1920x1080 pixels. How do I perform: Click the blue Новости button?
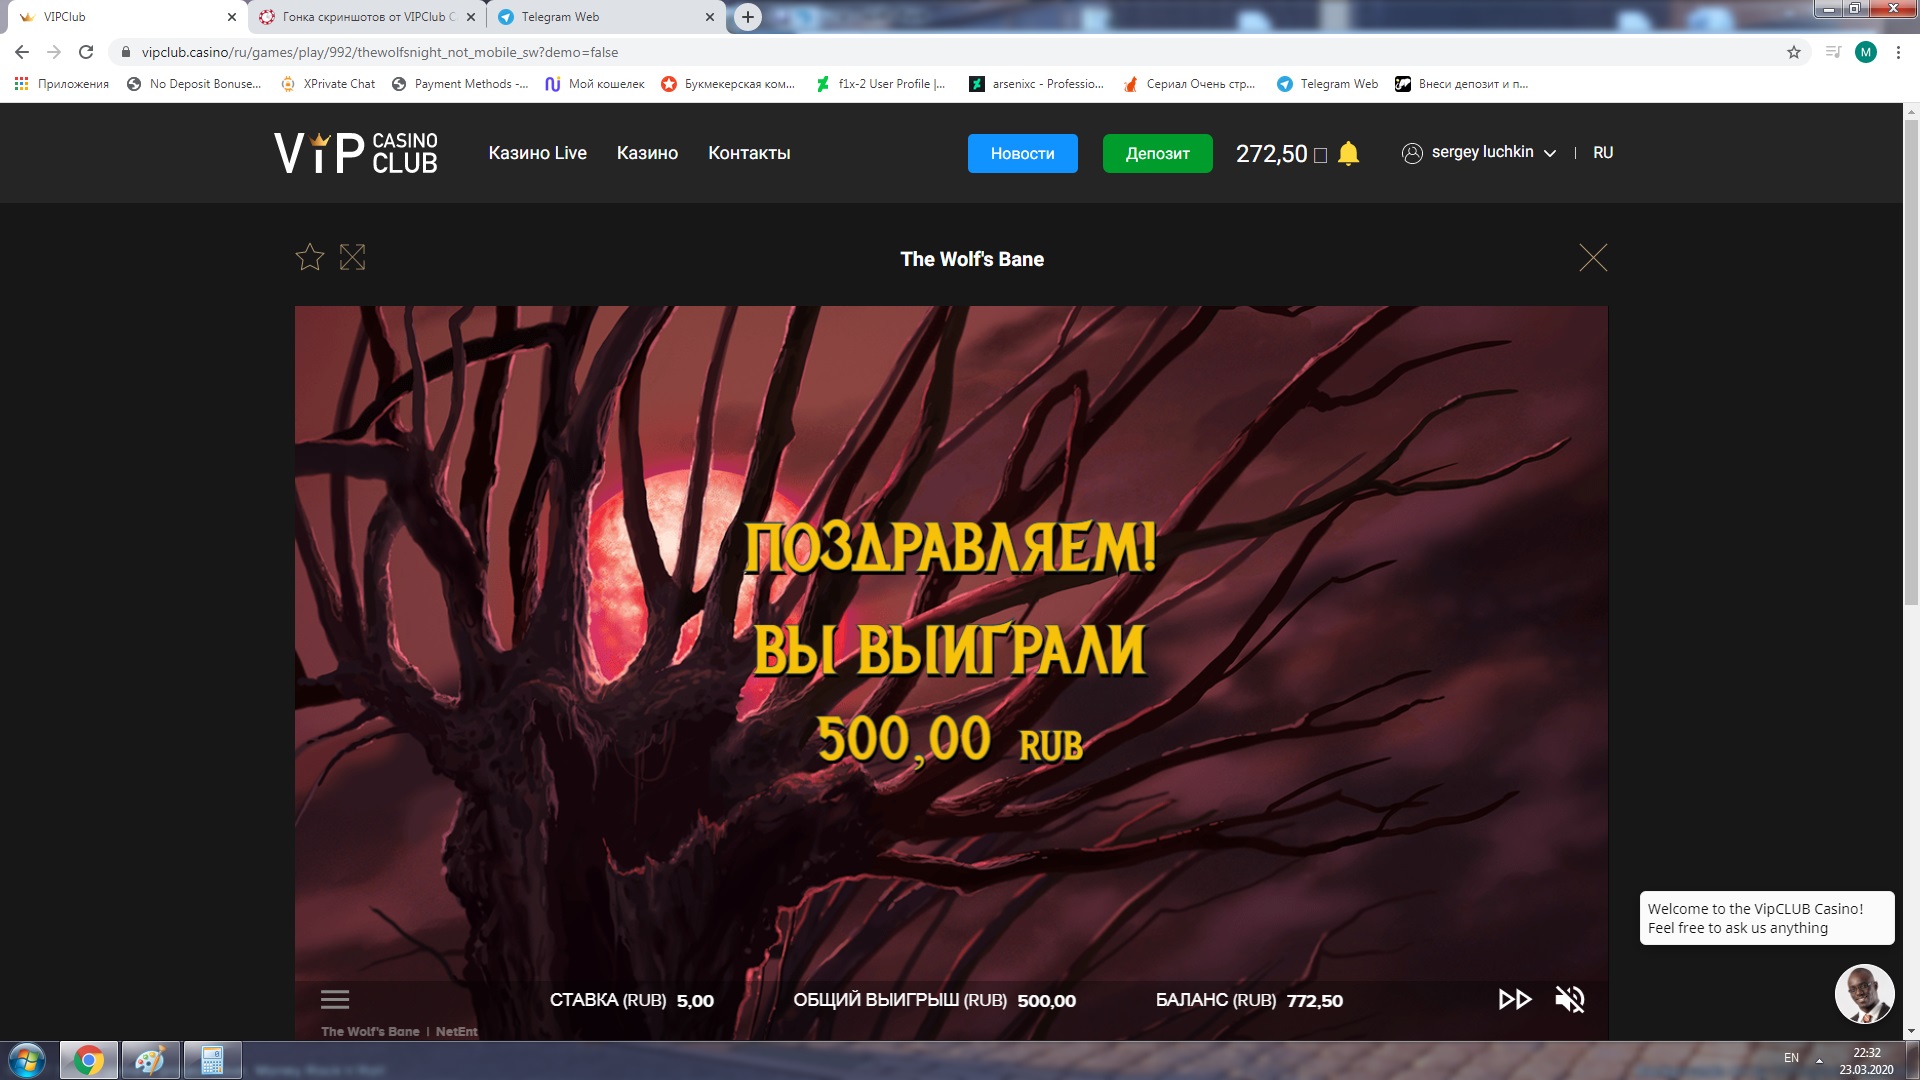click(x=1022, y=153)
